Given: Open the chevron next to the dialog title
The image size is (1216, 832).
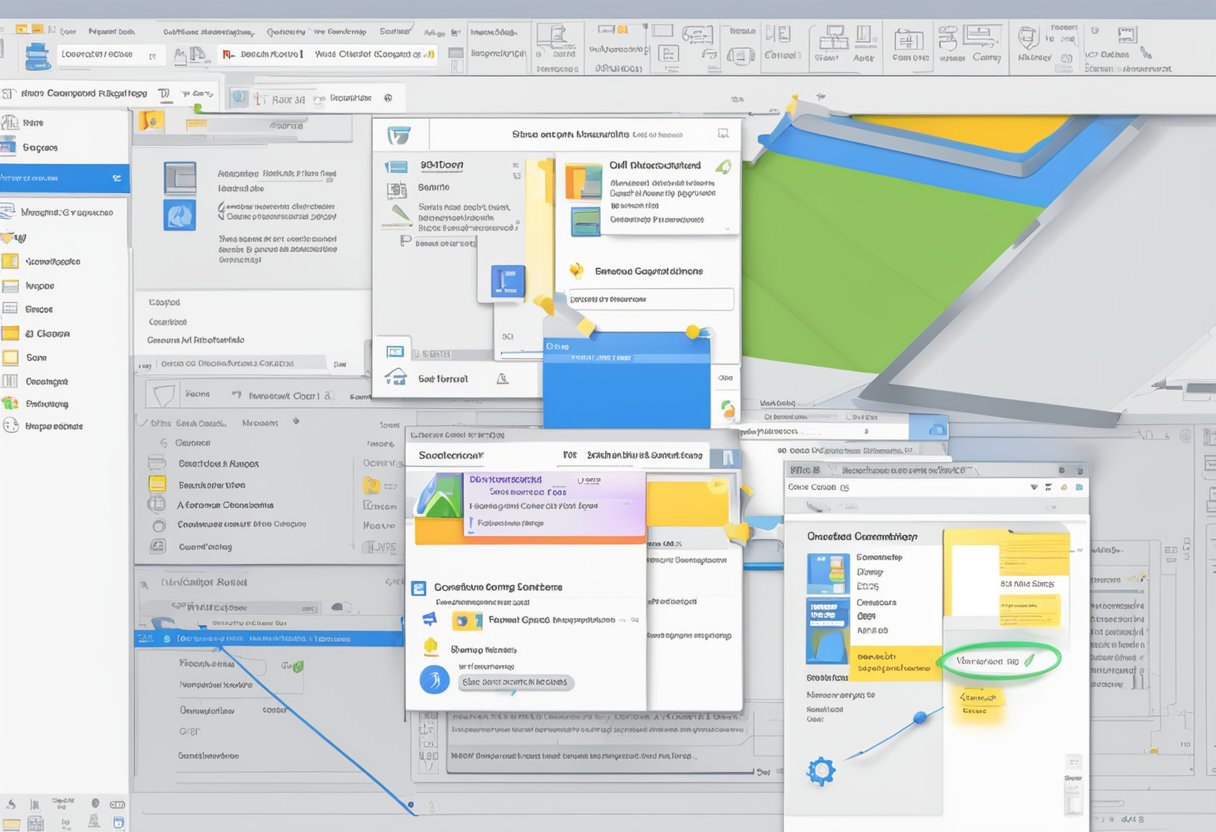Looking at the screenshot, I should point(722,134).
